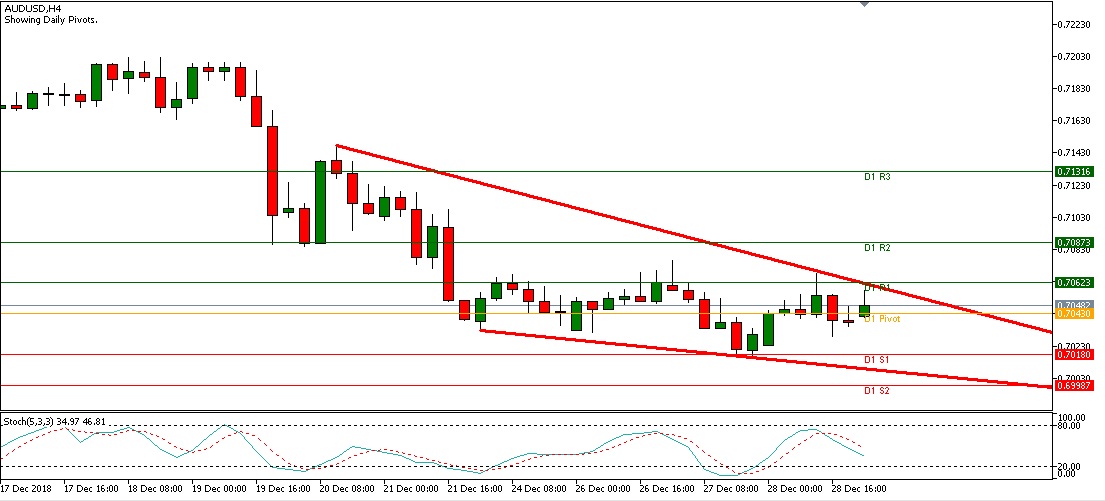This screenshot has height=501, width=1105.
Task: Click the '17 Dec 2018' date label
Action: (x=26, y=490)
